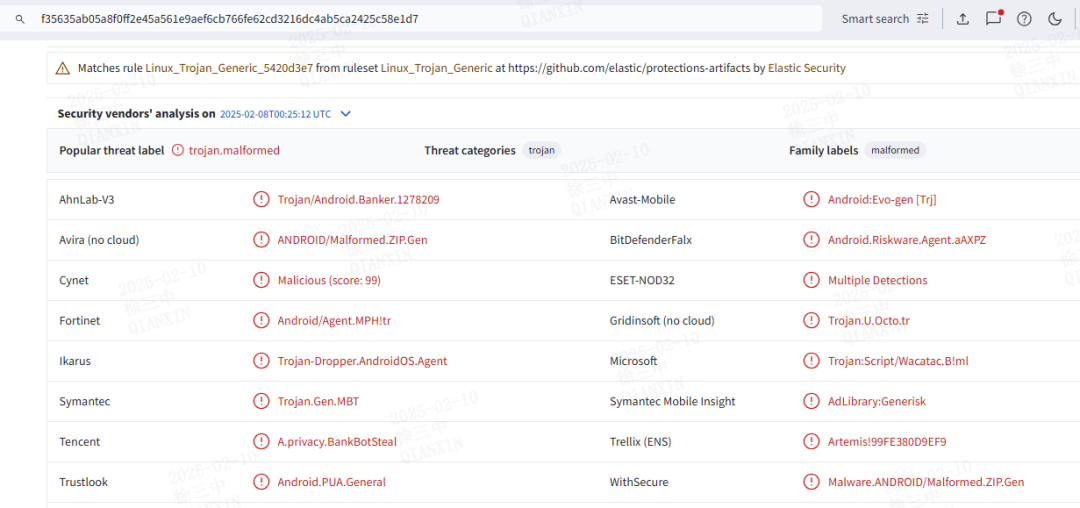Click the Avira (no cloud) vendor name

(x=99, y=240)
